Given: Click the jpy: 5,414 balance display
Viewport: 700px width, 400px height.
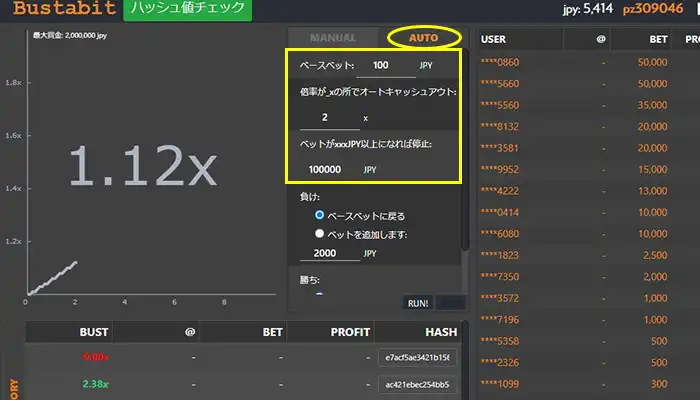Looking at the screenshot, I should [588, 8].
